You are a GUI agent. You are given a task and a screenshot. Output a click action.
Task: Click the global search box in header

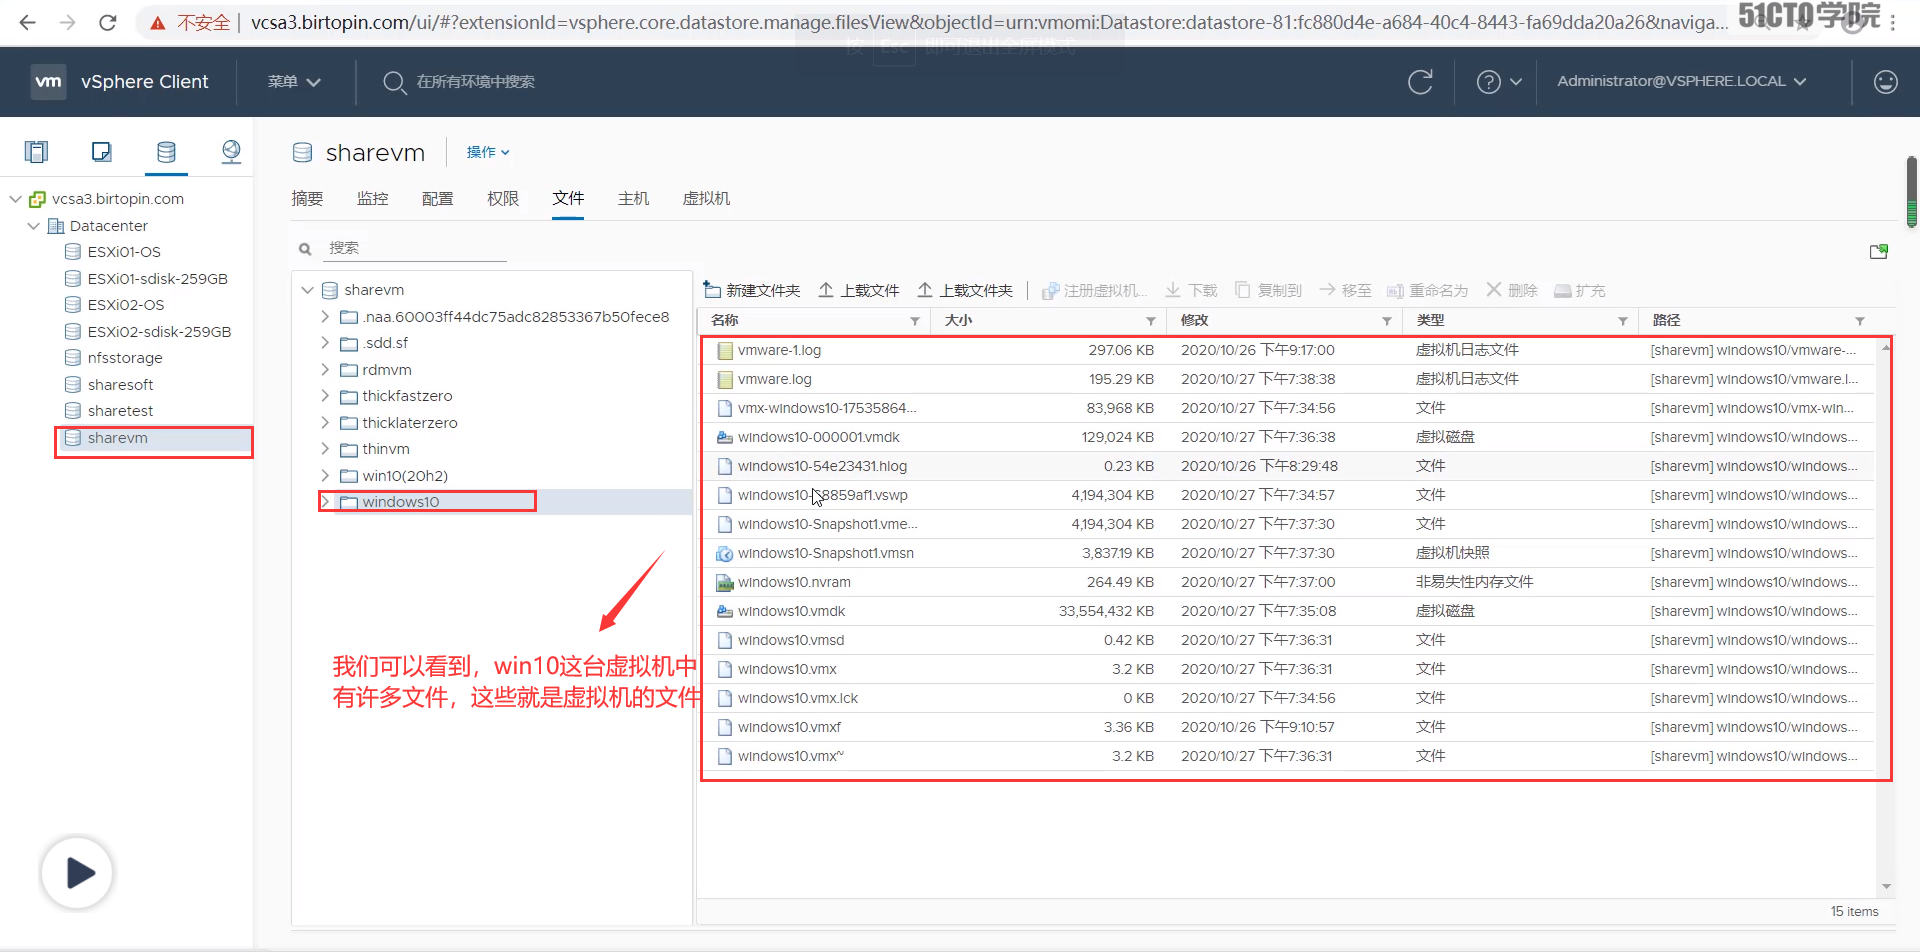tap(475, 82)
